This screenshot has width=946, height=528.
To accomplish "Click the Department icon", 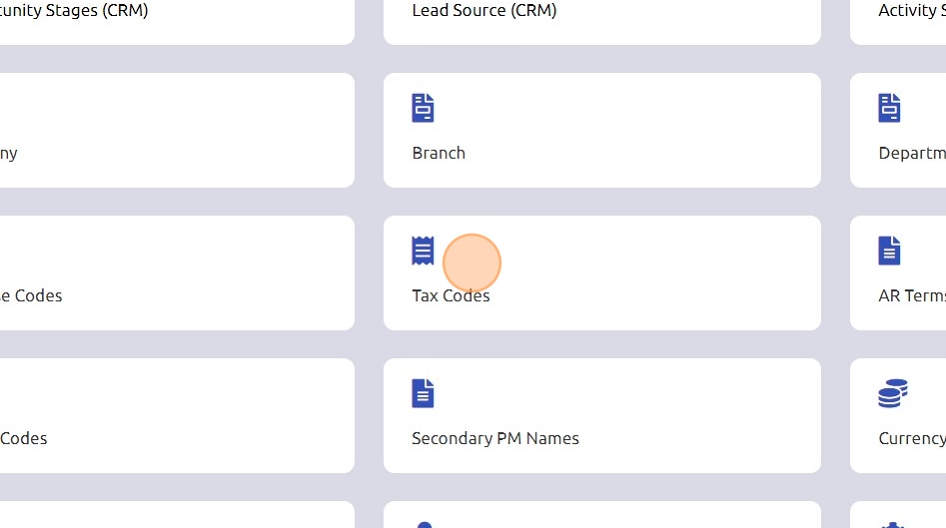I will coord(889,108).
